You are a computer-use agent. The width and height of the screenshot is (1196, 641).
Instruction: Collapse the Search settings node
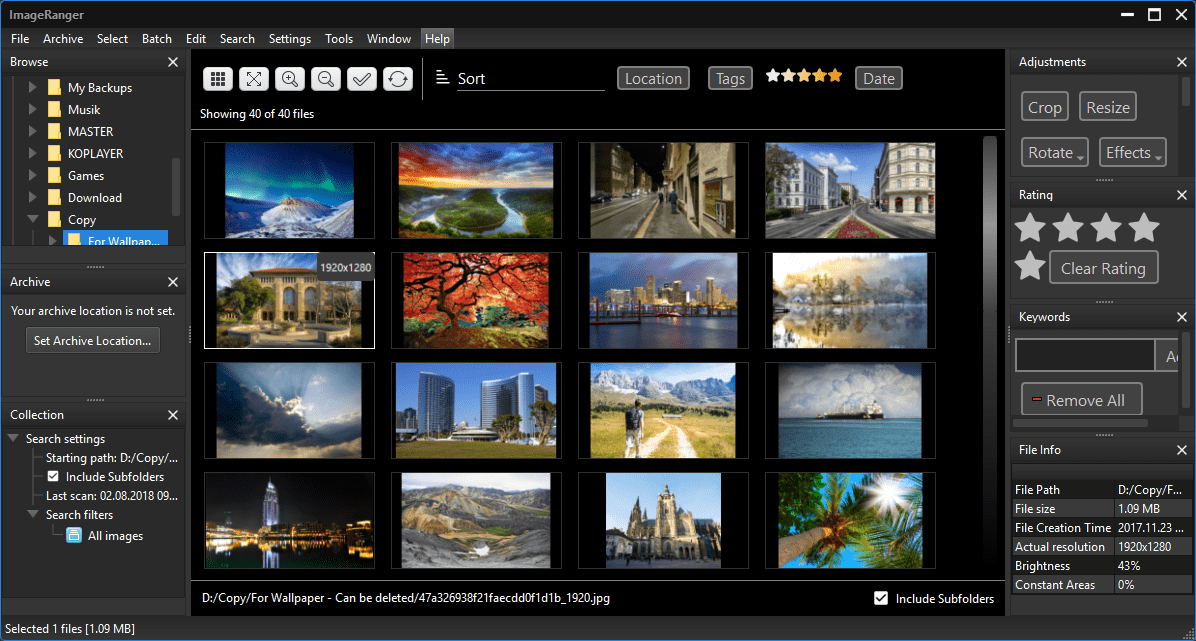pos(14,438)
